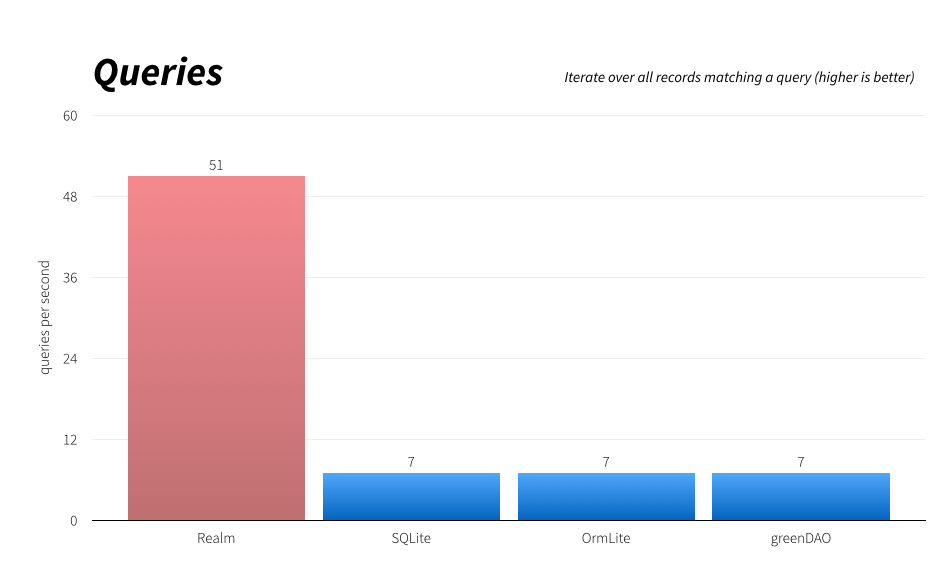Click the "queries per second" axis label
The height and width of the screenshot is (576, 950).
tap(45, 318)
